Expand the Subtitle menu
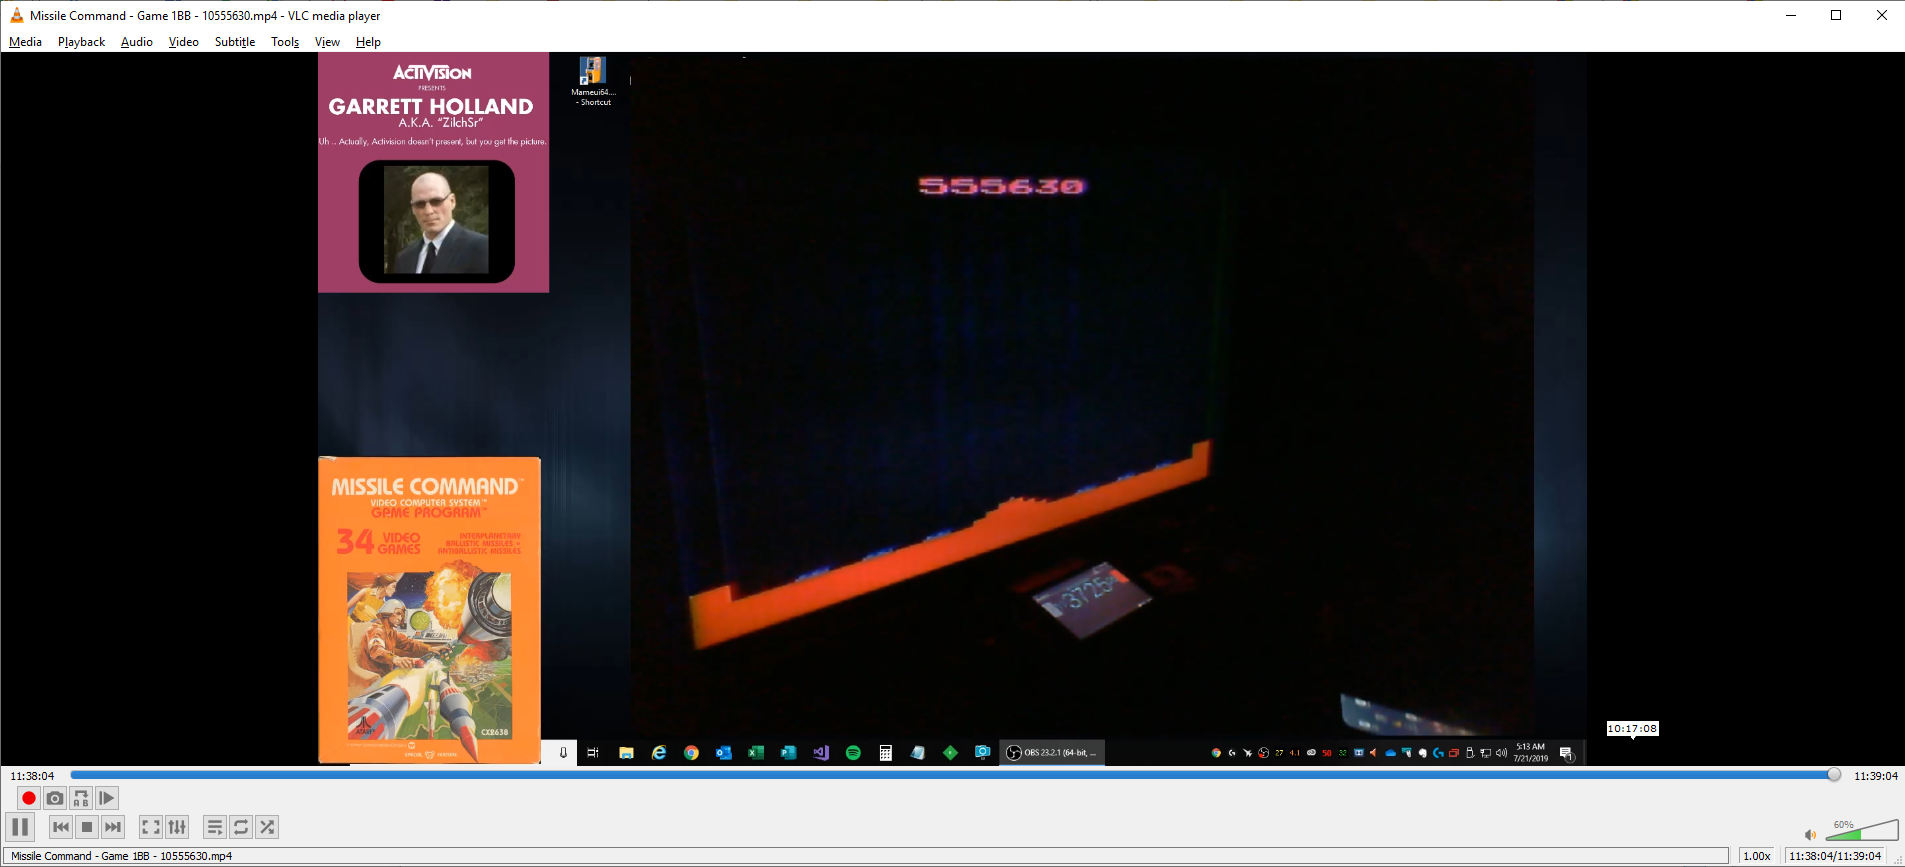The width and height of the screenshot is (1905, 867). click(234, 42)
